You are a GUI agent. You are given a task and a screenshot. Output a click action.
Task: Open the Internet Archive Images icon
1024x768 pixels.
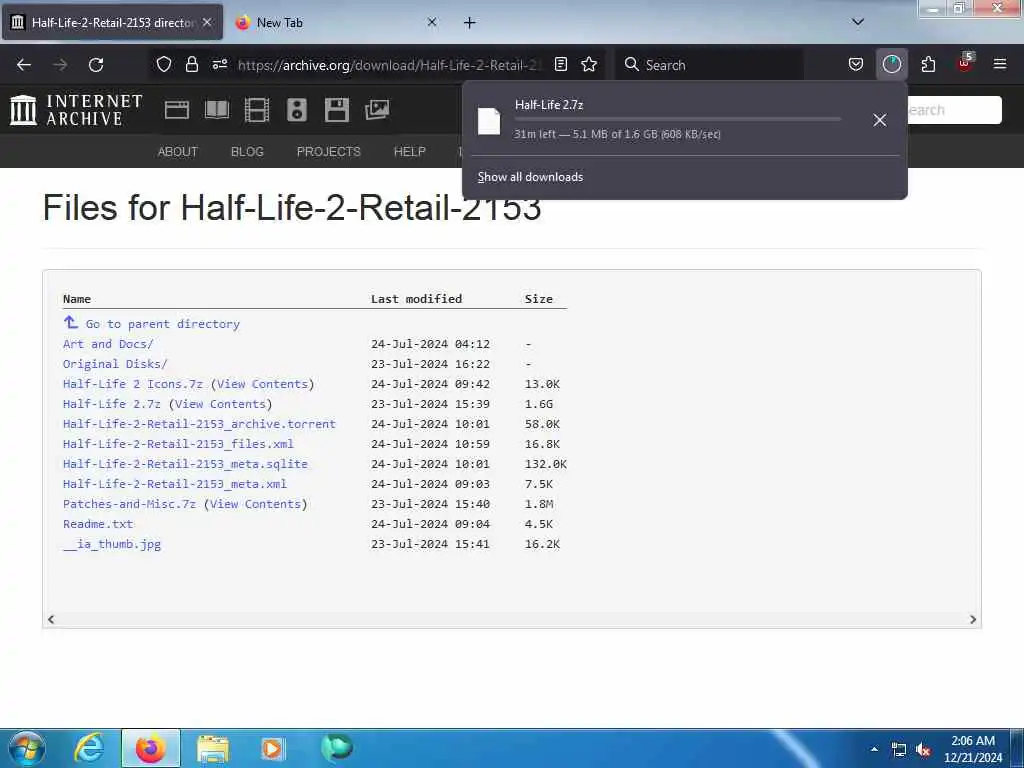(x=377, y=110)
